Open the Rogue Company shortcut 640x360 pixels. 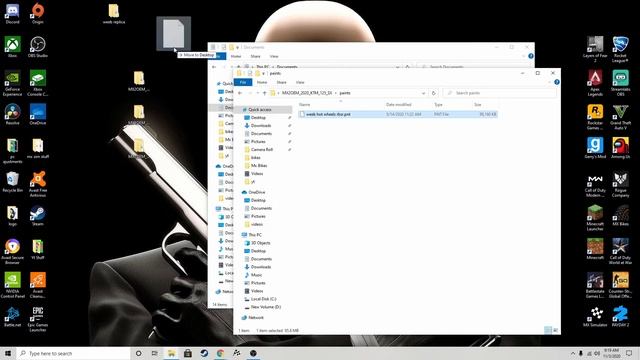point(620,184)
